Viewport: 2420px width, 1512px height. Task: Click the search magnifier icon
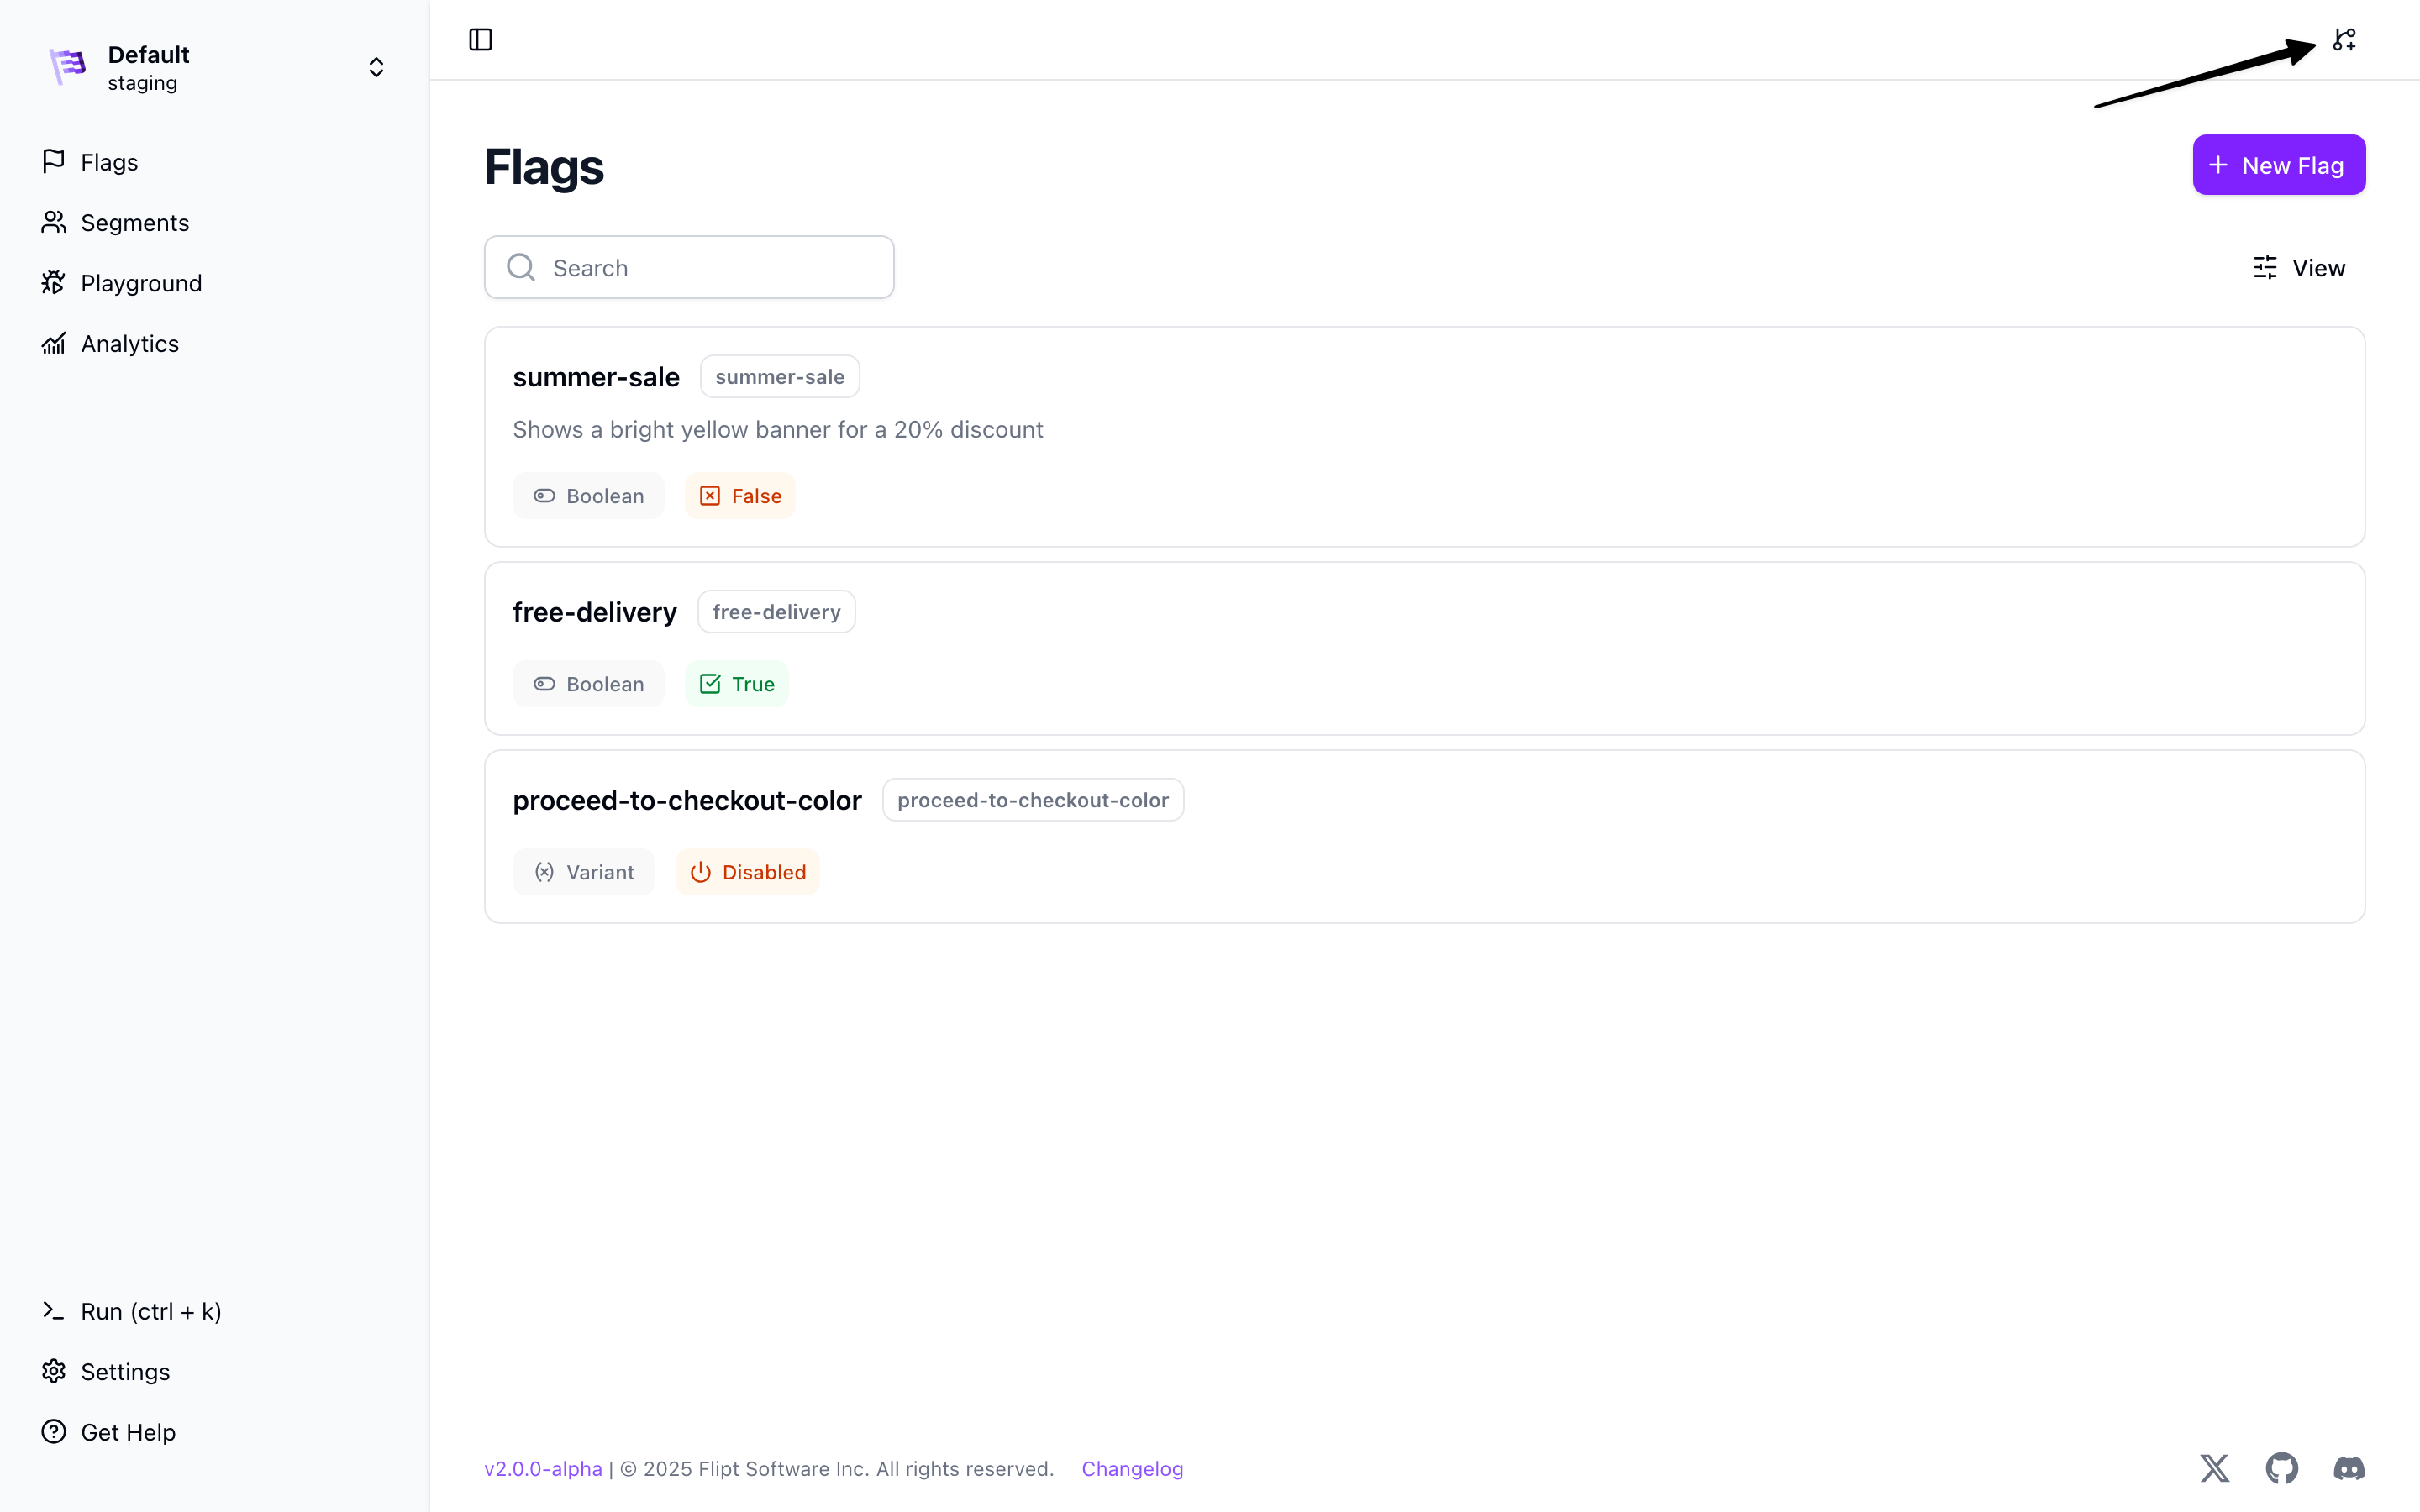click(521, 267)
